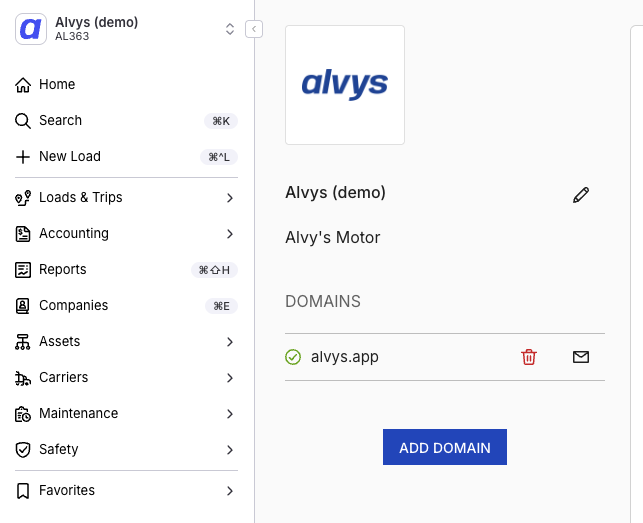
Task: Click the green verified check for alvys.app
Action: pyautogui.click(x=293, y=357)
